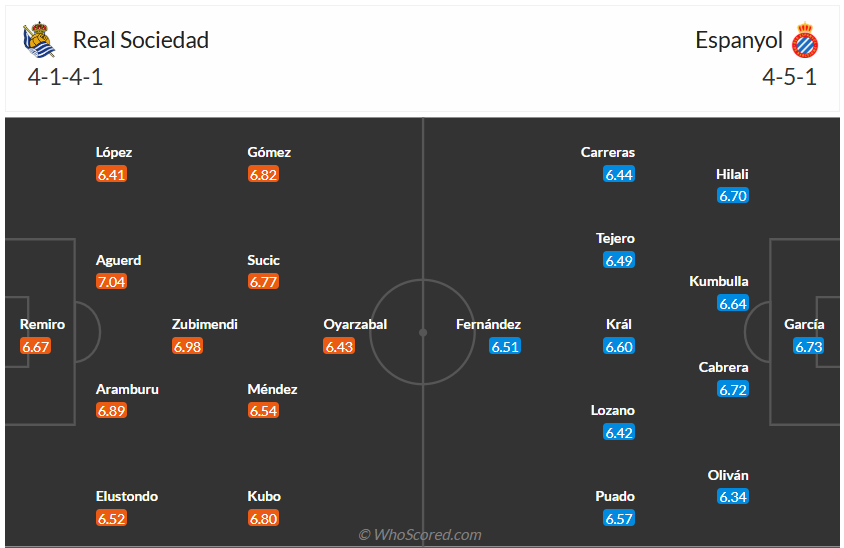844x548 pixels.
Task: Click the player name Elustondo
Action: point(127,496)
